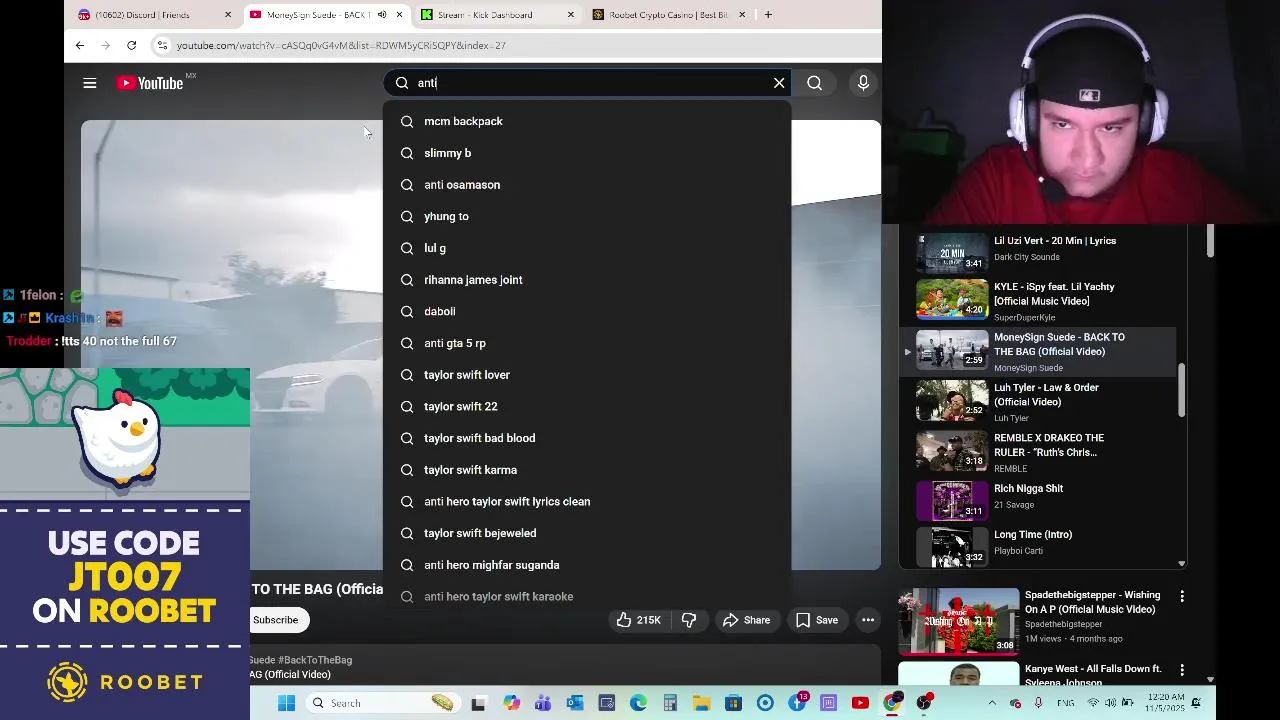Like the video with thumbs up 215K
1280x720 pixels.
click(x=638, y=620)
